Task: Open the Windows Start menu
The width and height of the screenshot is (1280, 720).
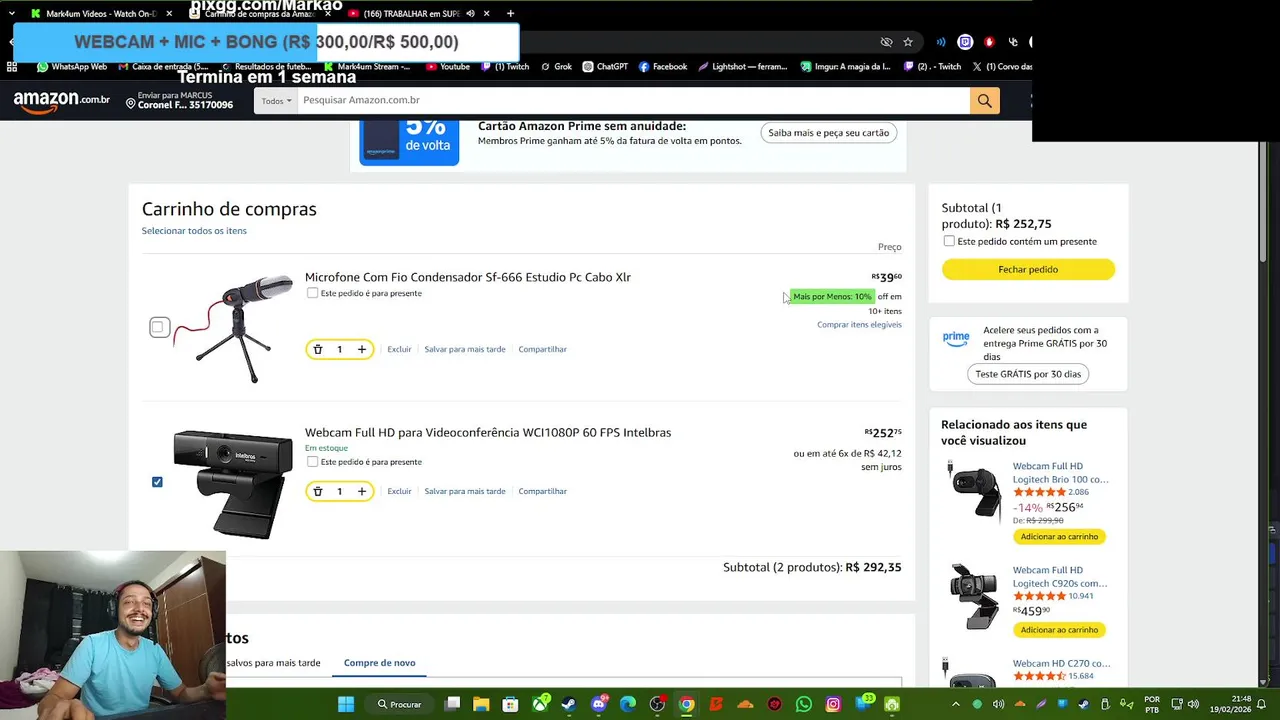Action: 346,704
